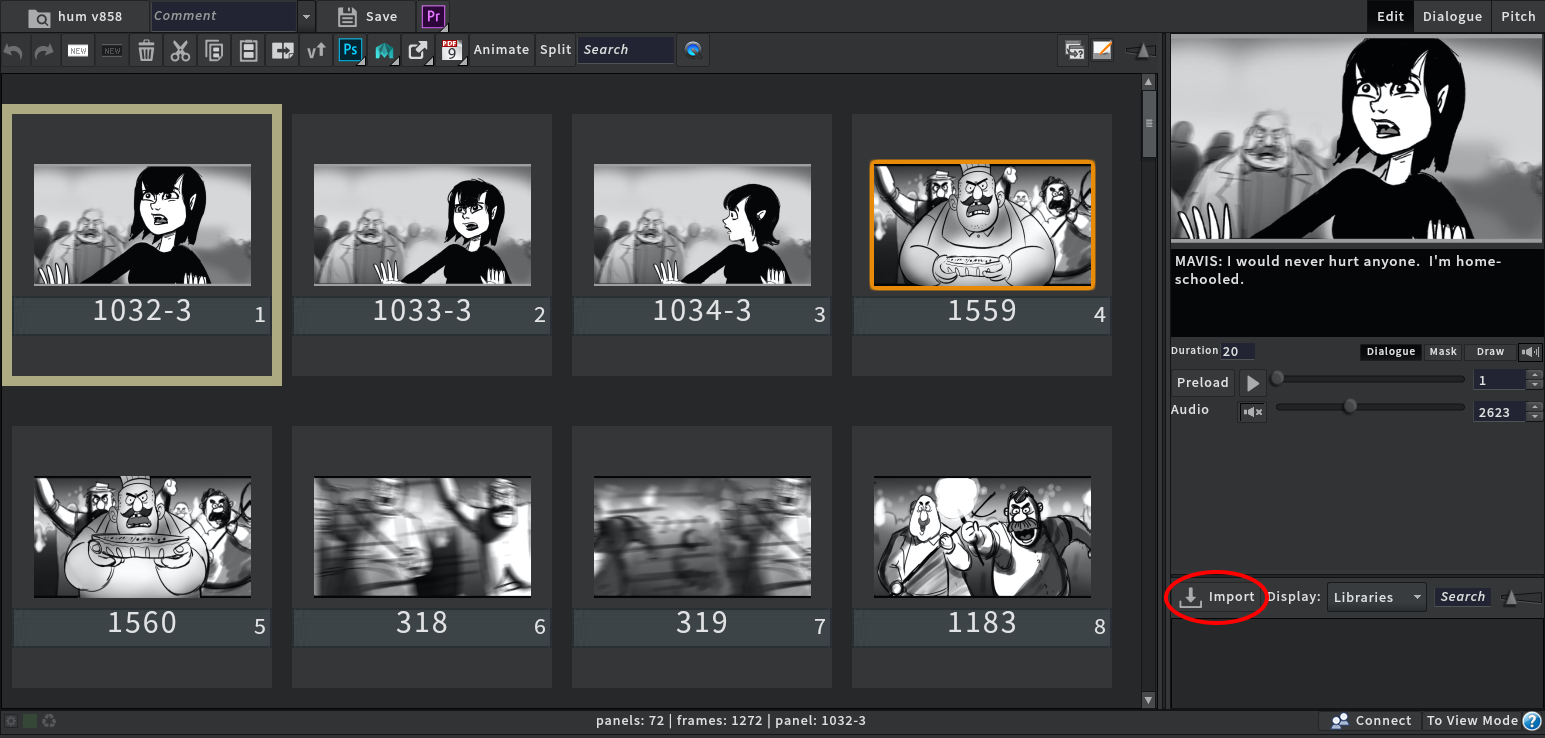Click the toolbar Search field
Image resolution: width=1545 pixels, height=738 pixels.
626,50
